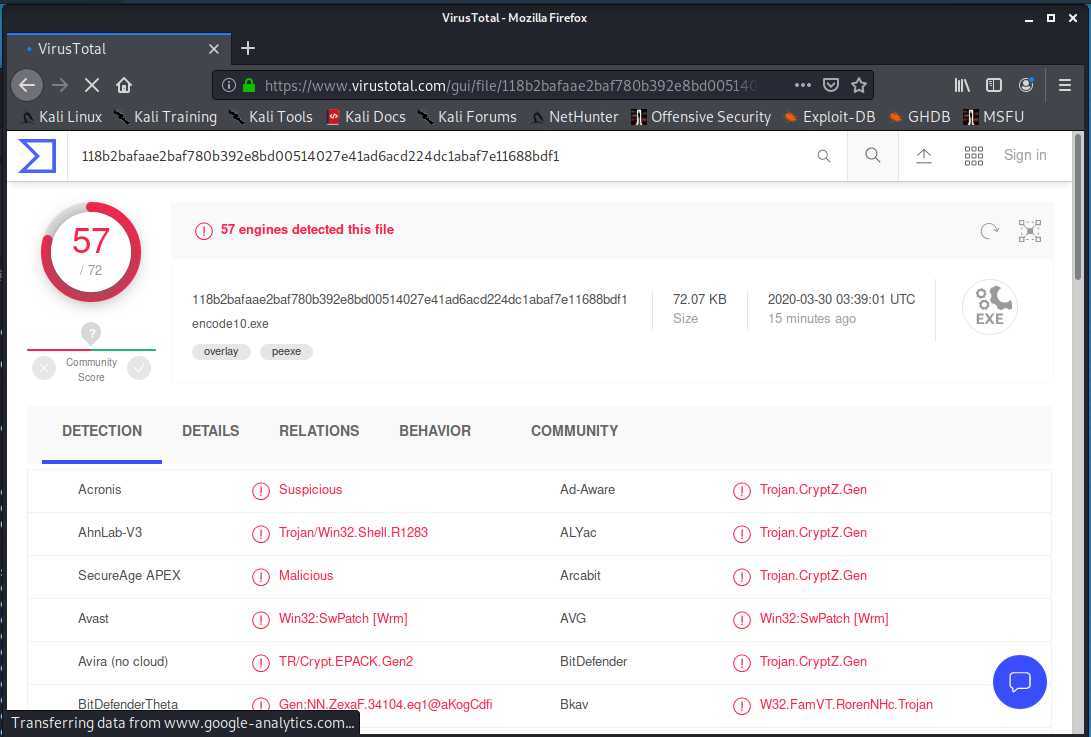Go back to the previous page
This screenshot has height=737, width=1091.
click(x=27, y=86)
